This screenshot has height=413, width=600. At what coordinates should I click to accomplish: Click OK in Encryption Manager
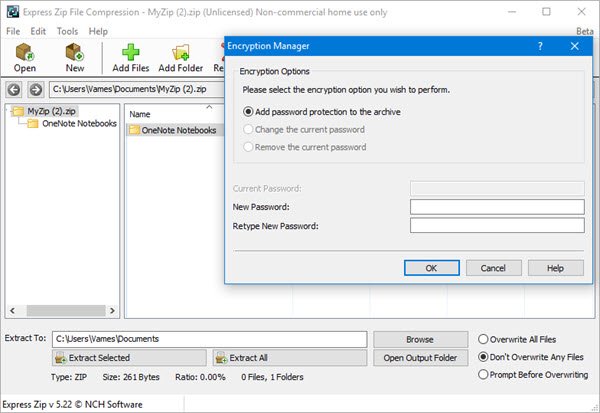[432, 268]
